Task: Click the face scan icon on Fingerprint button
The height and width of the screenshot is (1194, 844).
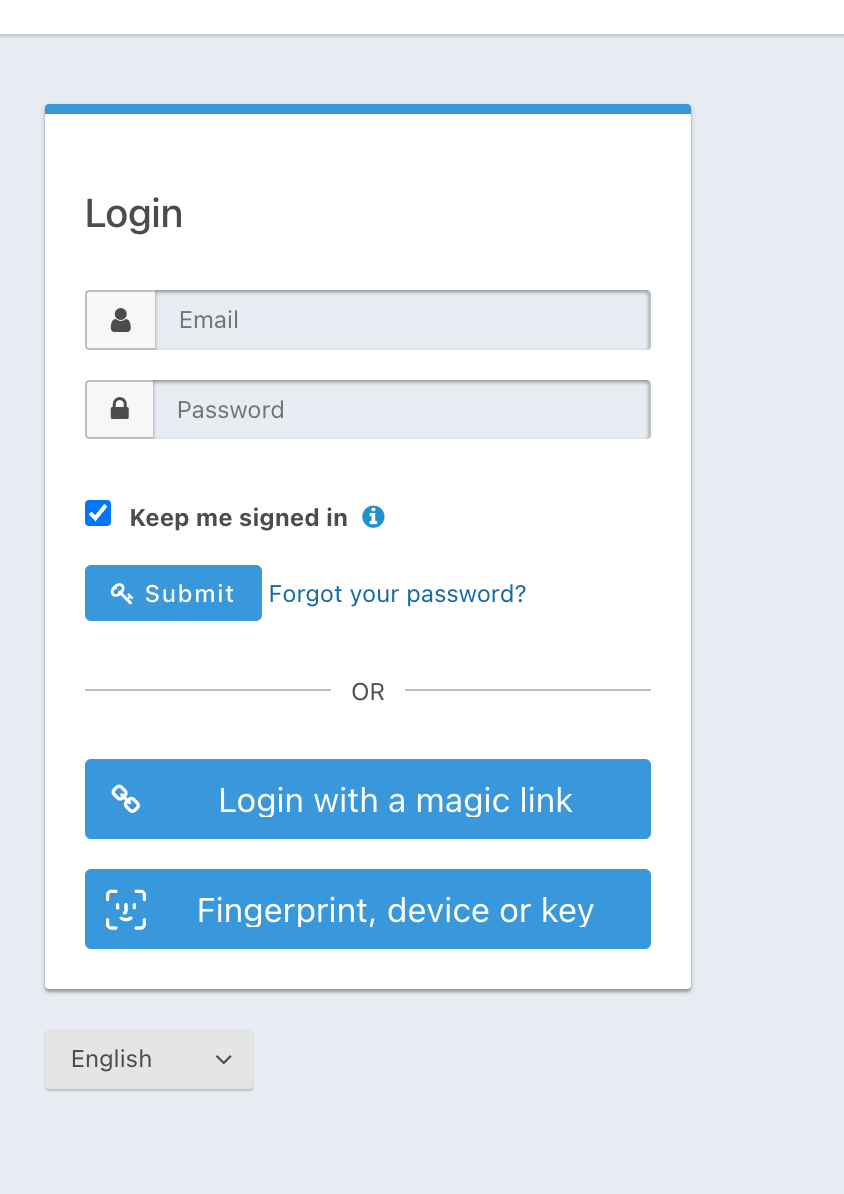Action: [x=126, y=909]
